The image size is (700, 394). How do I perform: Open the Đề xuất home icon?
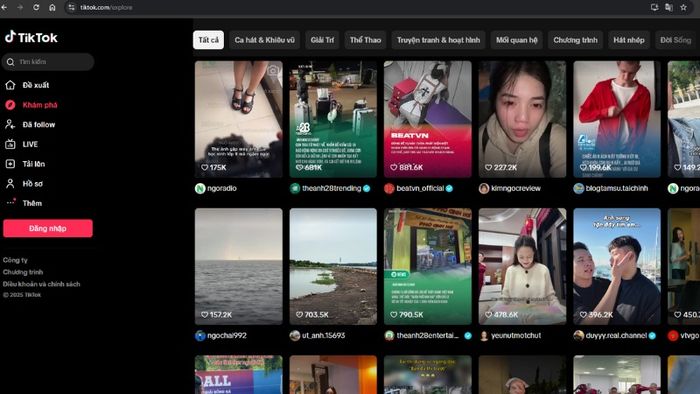(10, 85)
